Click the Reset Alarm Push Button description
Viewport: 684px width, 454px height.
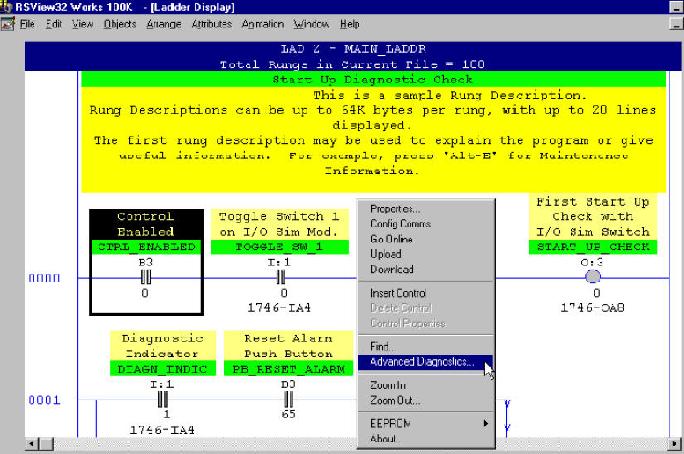coord(288,346)
